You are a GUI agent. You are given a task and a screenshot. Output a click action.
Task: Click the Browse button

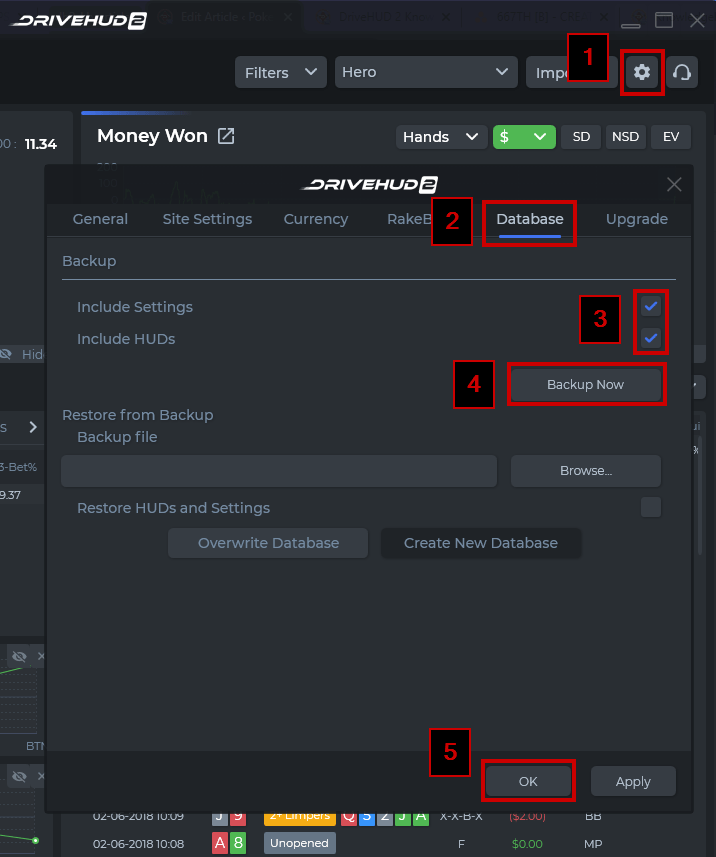(585, 471)
